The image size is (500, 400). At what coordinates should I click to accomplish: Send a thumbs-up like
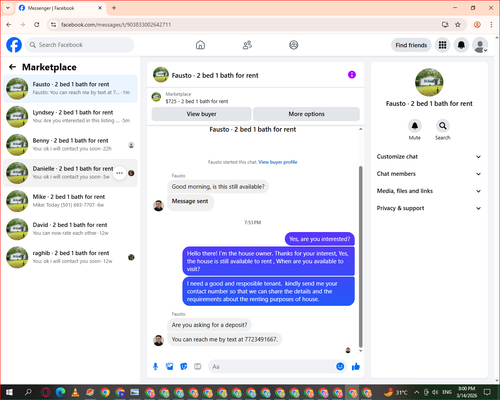click(356, 367)
